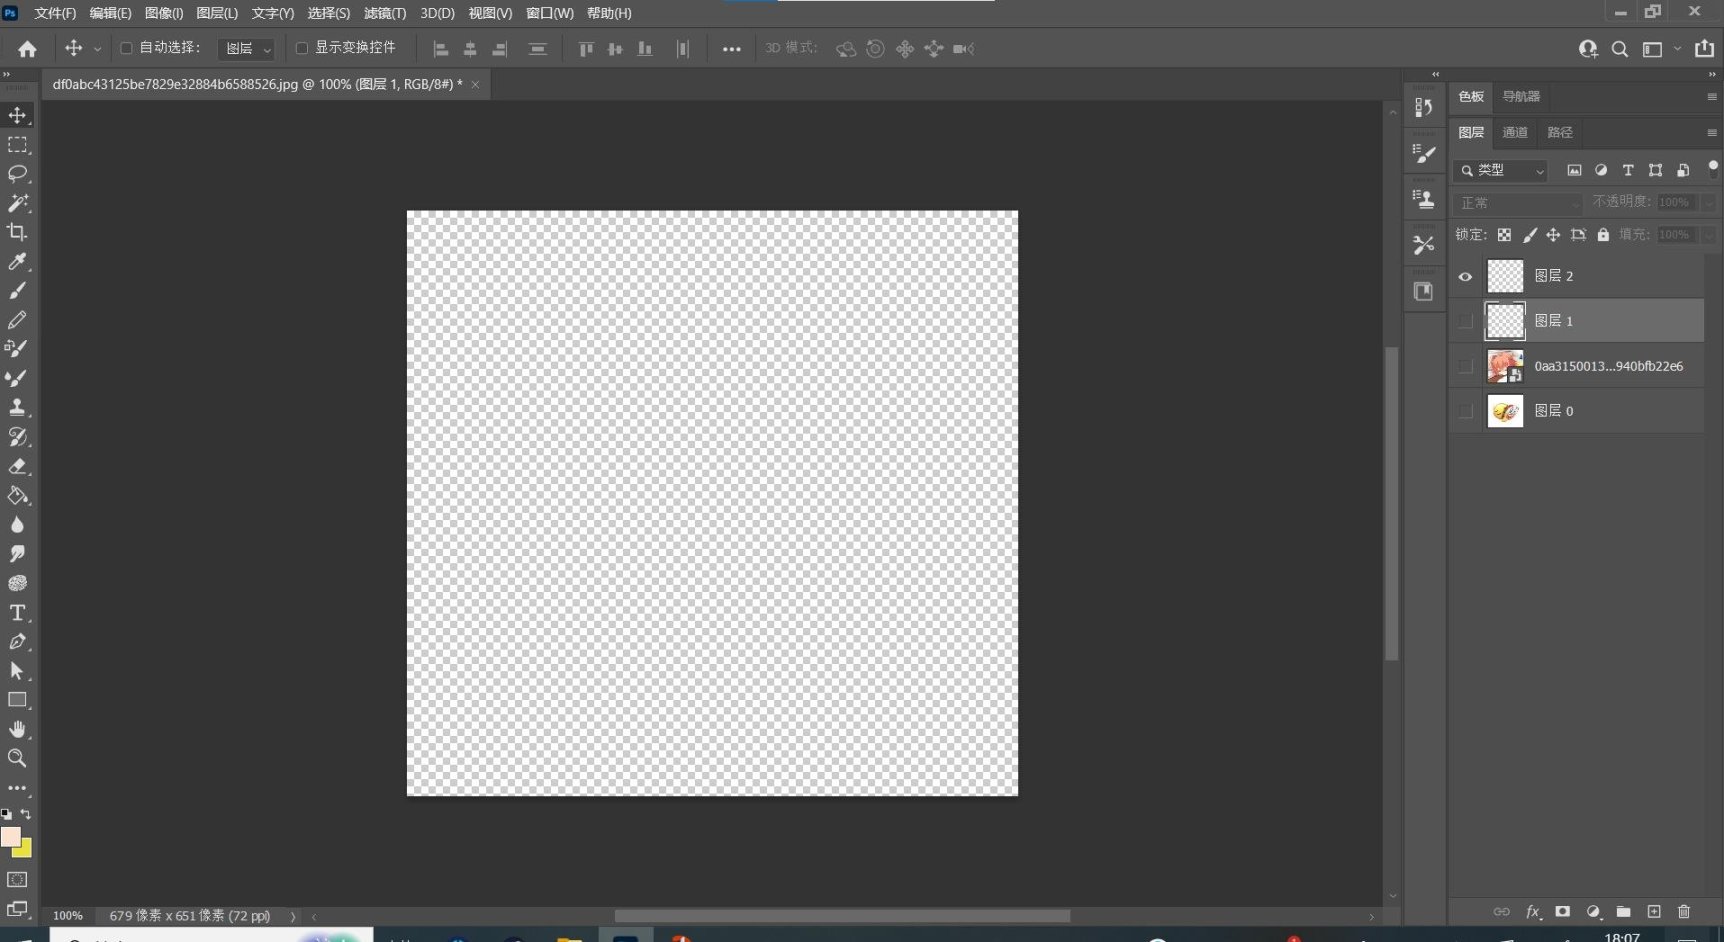The image size is (1724, 942).
Task: Open the blend mode 正常 dropdown
Action: pyautogui.click(x=1518, y=203)
